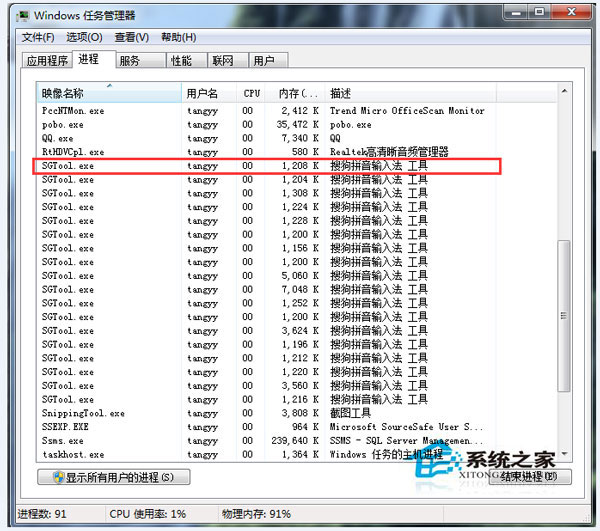Select SGTool.exe row with 1,220 K
The image size is (600, 531).
(x=267, y=372)
